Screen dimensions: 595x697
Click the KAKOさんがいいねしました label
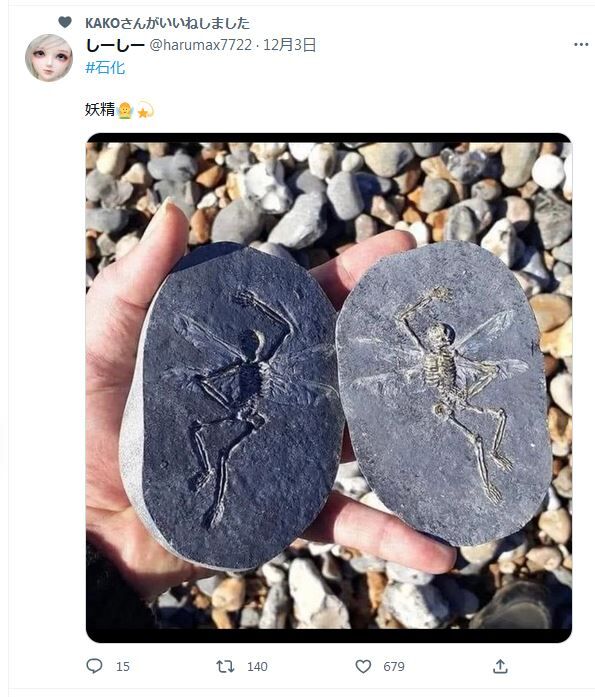click(x=168, y=23)
